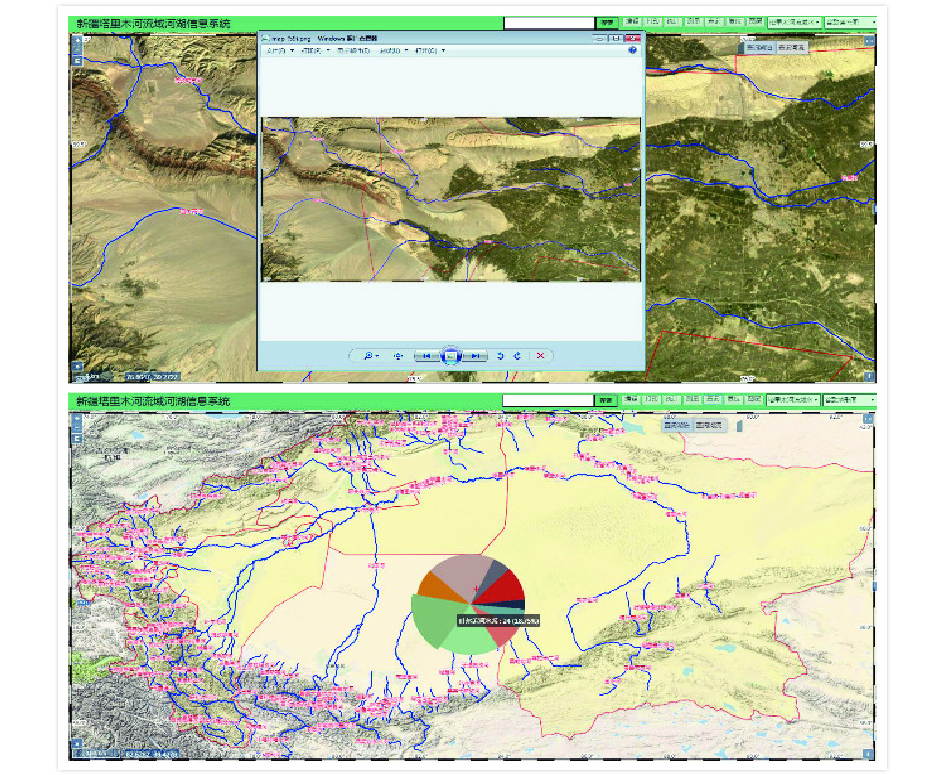Click sixth toolbar button after search, lower app

(734, 399)
